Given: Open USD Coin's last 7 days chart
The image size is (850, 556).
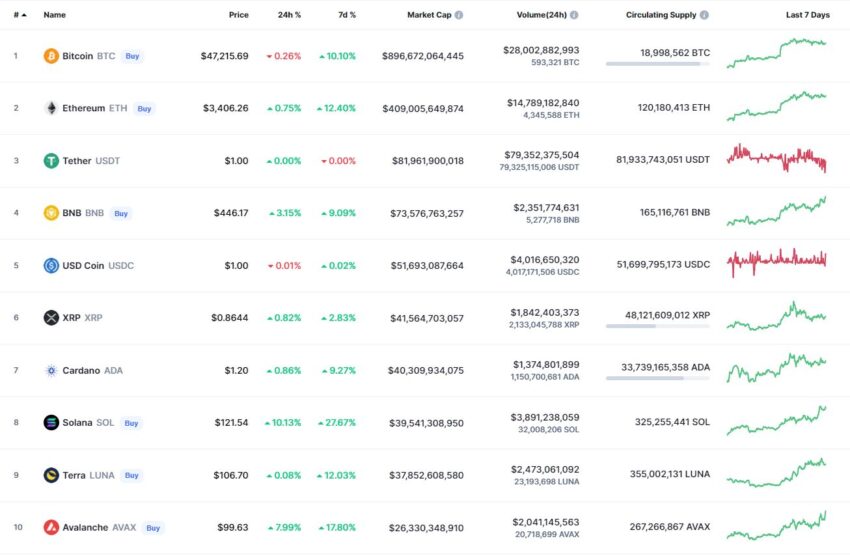Looking at the screenshot, I should [776, 263].
